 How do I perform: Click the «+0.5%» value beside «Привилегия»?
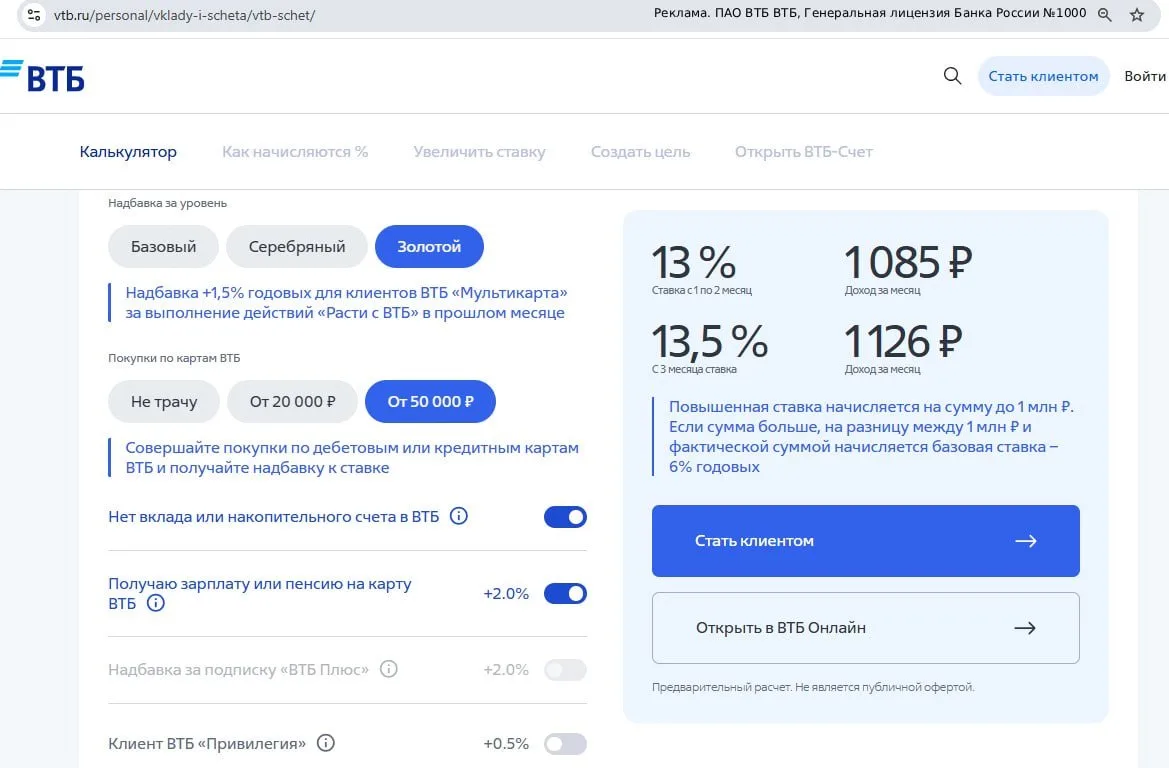coord(506,743)
